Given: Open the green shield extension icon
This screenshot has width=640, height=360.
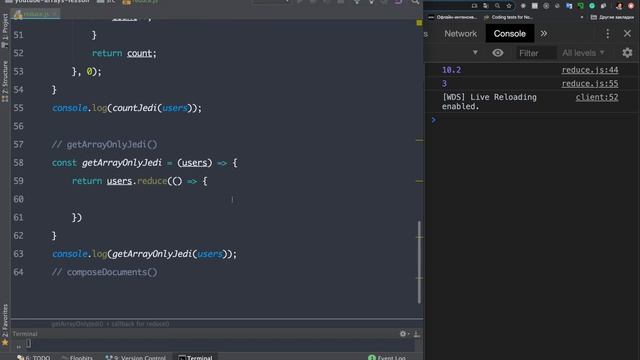Looking at the screenshot, I should tap(580, 6).
